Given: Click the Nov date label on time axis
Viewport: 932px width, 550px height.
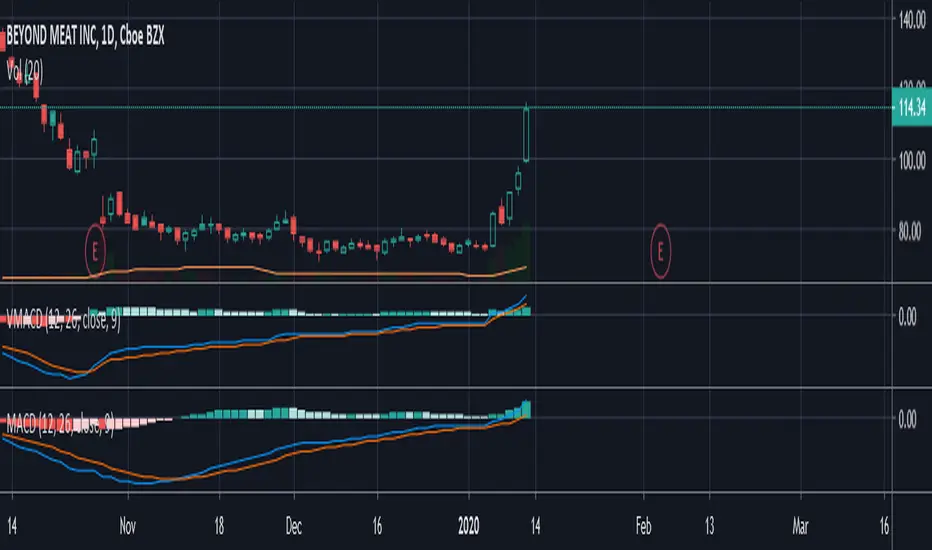Looking at the screenshot, I should click(x=128, y=526).
